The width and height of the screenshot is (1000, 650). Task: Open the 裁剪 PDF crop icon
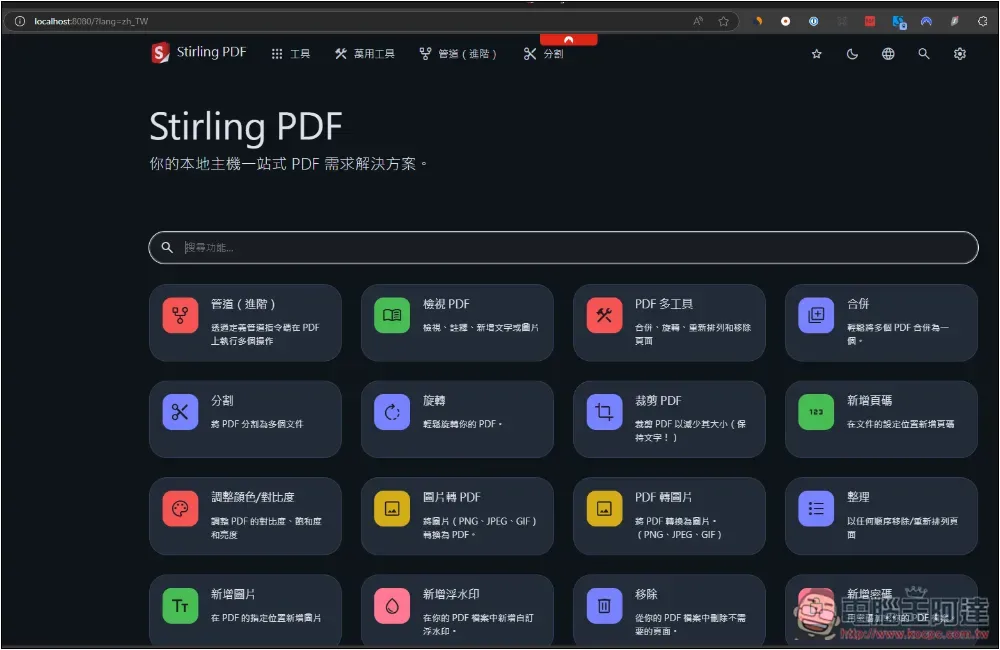point(604,412)
